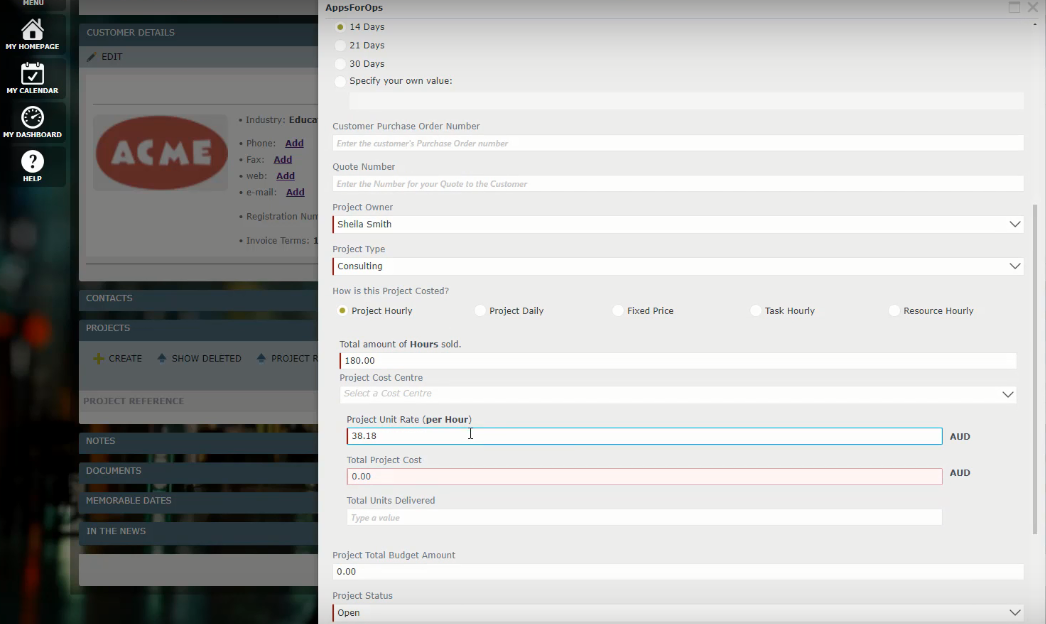Click the ACME company logo
The width and height of the screenshot is (1046, 624).
(161, 152)
